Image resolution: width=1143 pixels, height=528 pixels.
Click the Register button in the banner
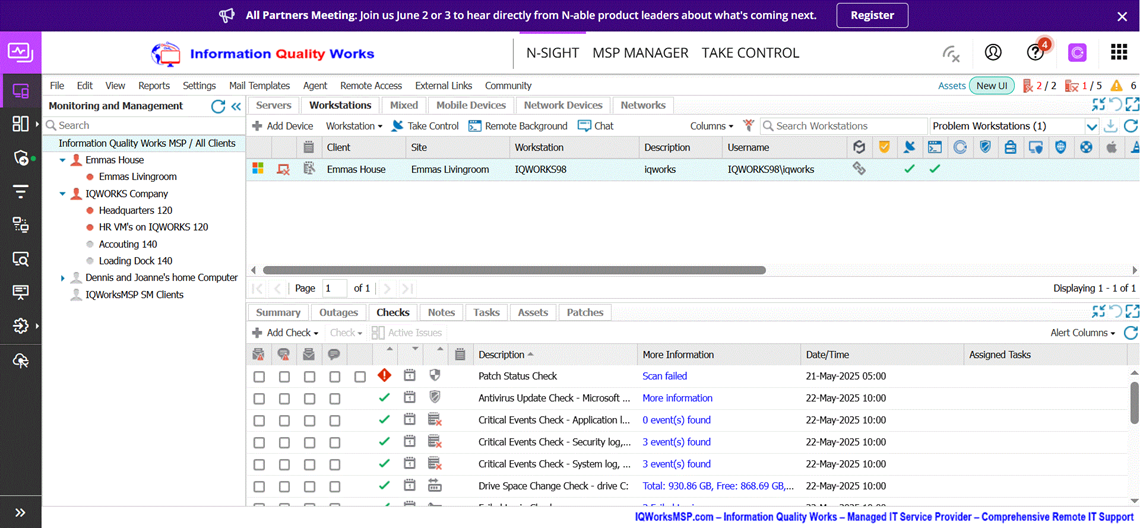click(x=872, y=15)
